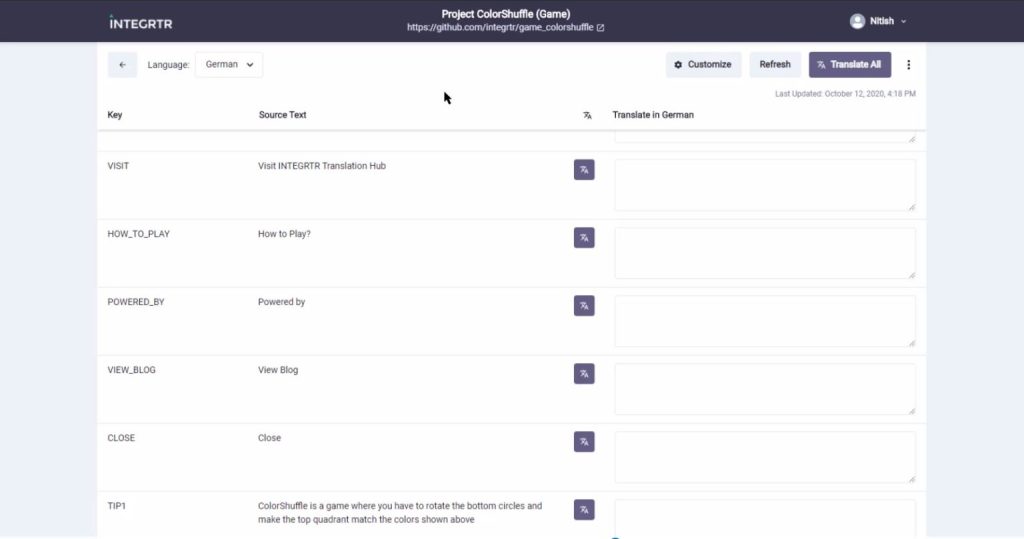Click the POWERED_BY translation text area
1024x539 pixels.
click(x=764, y=321)
